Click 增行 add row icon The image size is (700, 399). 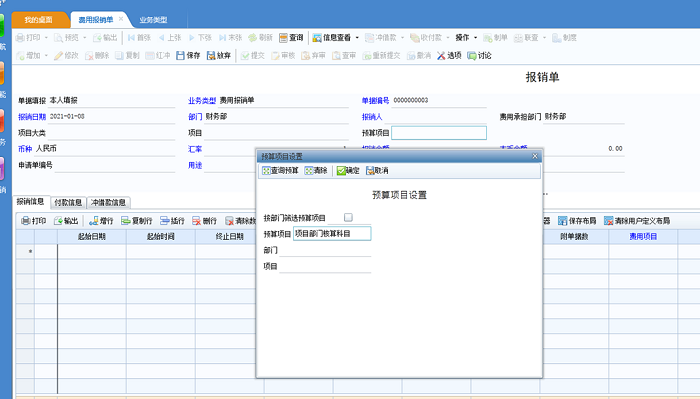pyautogui.click(x=101, y=220)
